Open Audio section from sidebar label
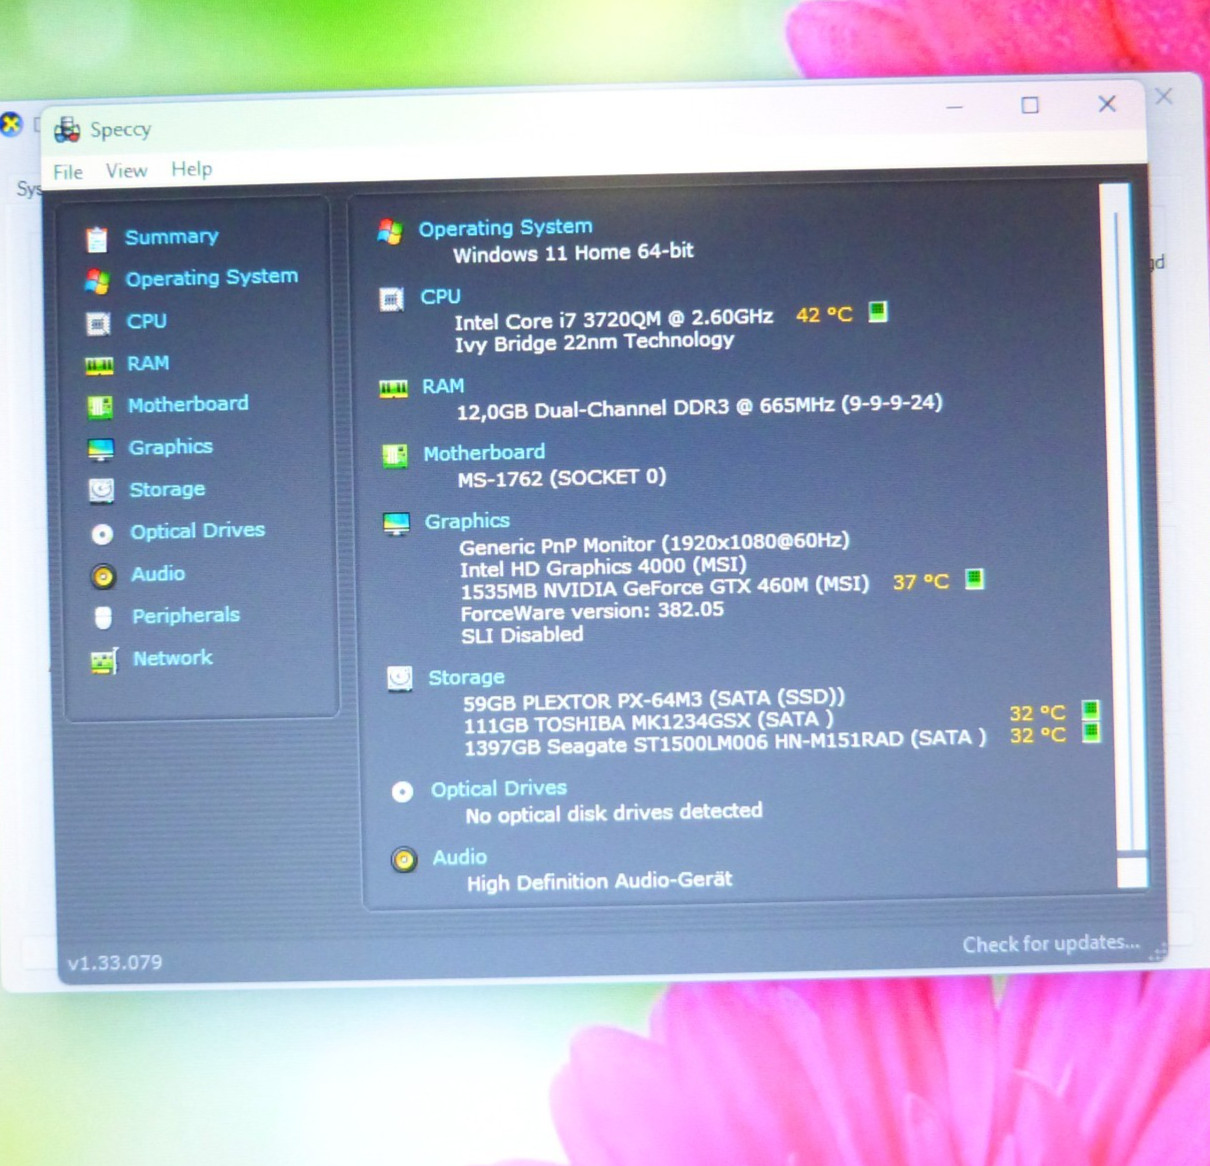1210x1166 pixels. click(158, 574)
